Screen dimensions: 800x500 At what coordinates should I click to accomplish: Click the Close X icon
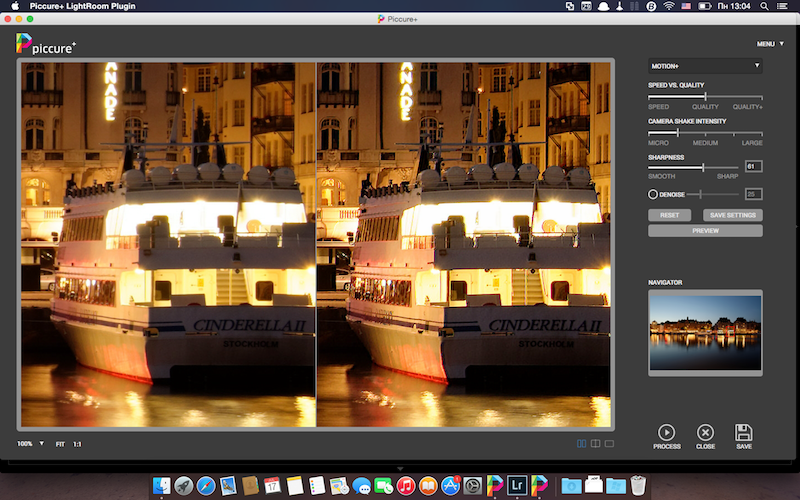(x=705, y=431)
